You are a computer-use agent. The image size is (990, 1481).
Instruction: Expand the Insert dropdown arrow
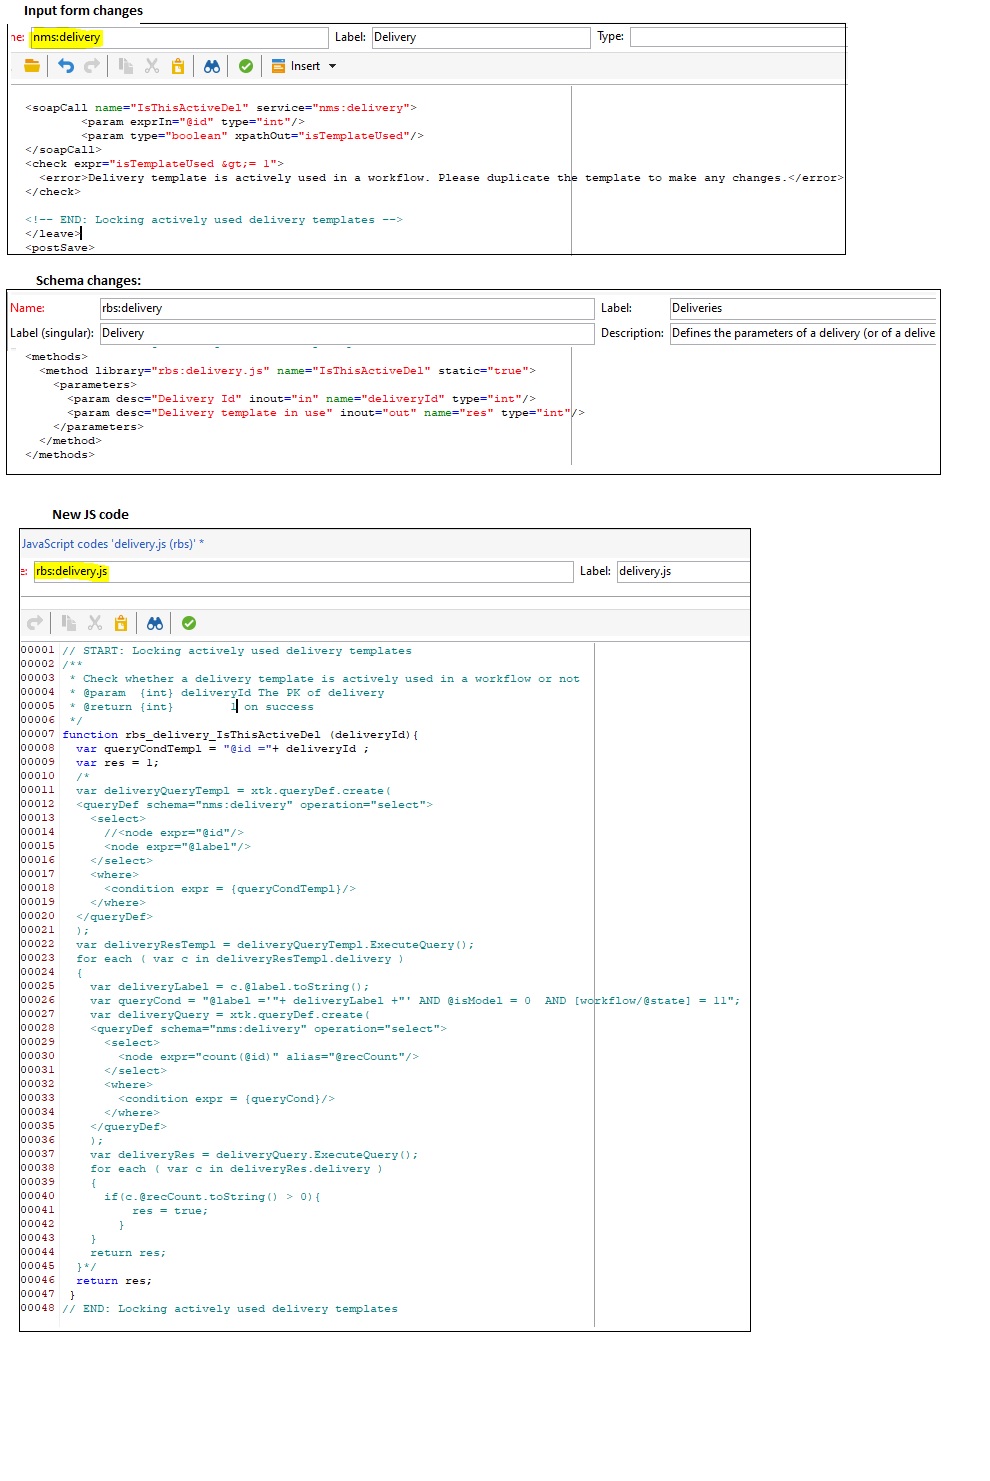tap(331, 66)
